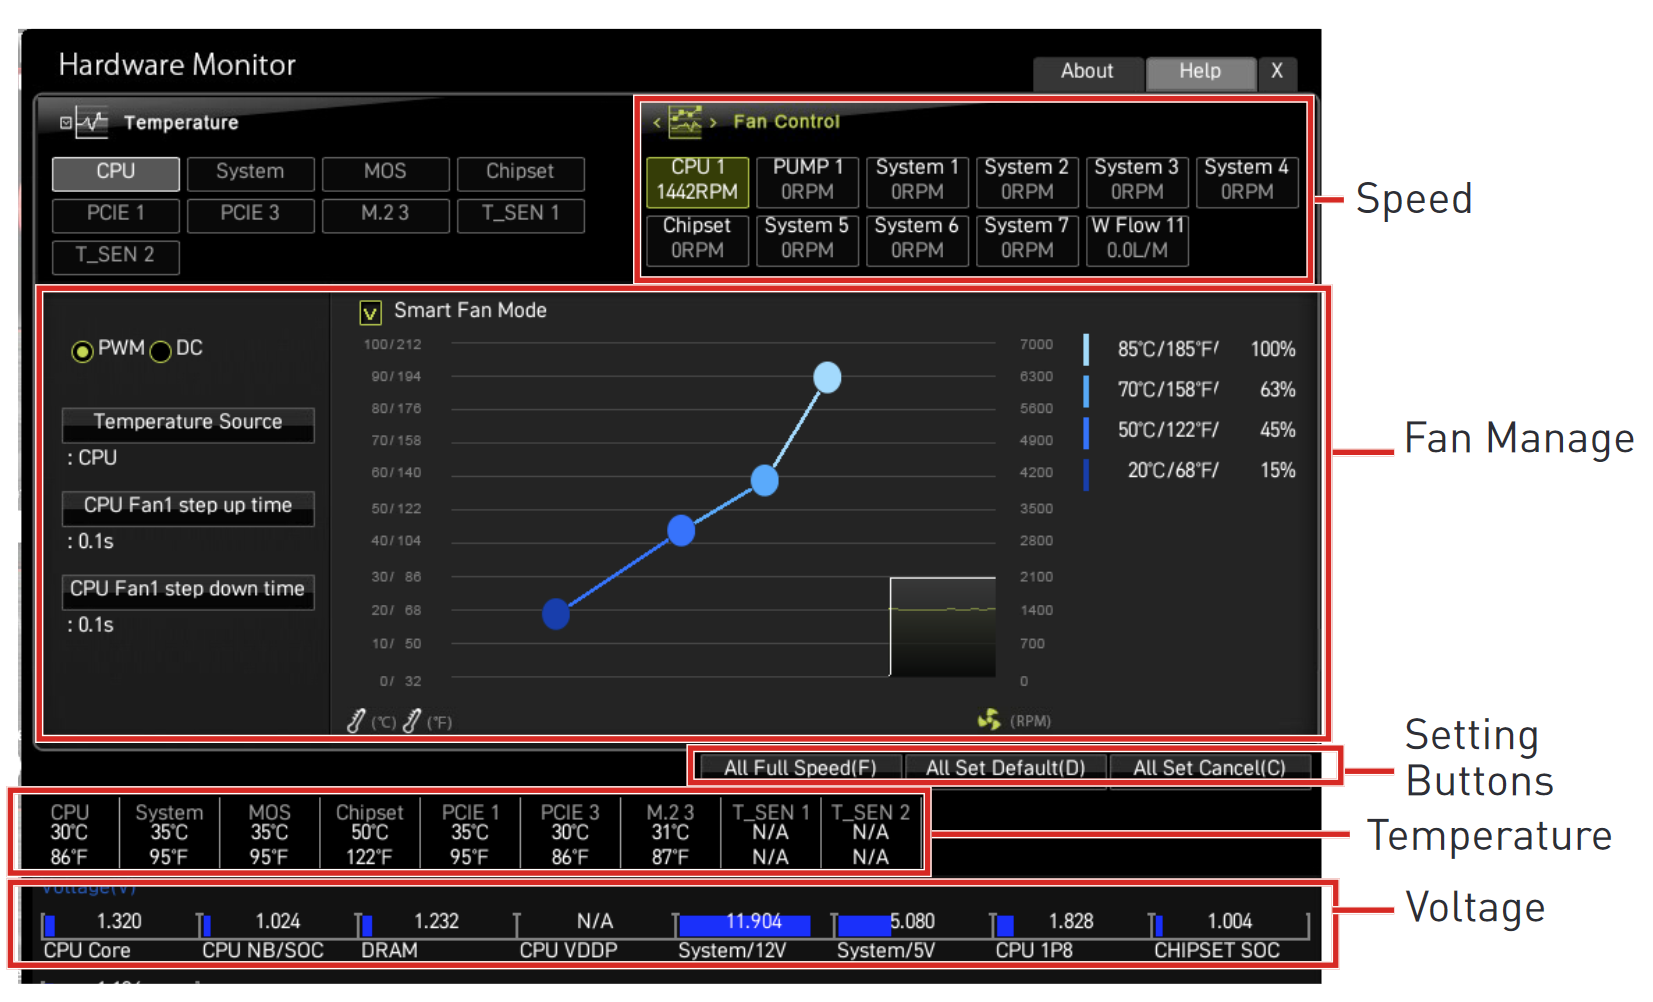Image resolution: width=1653 pixels, height=1002 pixels.
Task: Select the T_SEN 2 temperature button
Action: (116, 256)
